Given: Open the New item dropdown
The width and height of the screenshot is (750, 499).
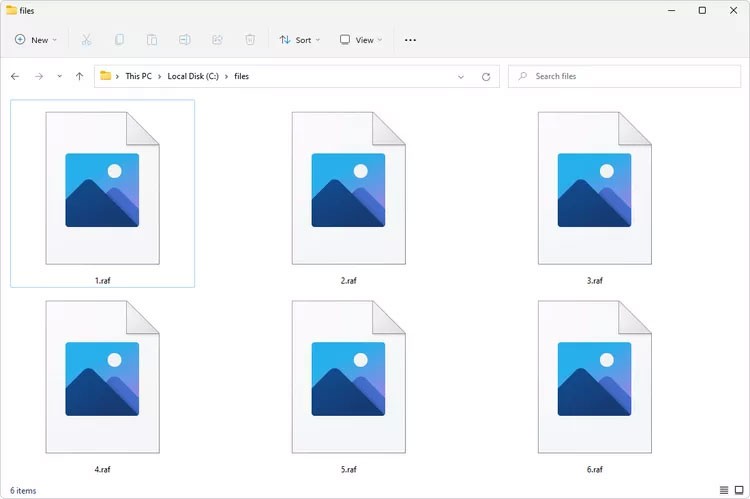Looking at the screenshot, I should point(36,40).
